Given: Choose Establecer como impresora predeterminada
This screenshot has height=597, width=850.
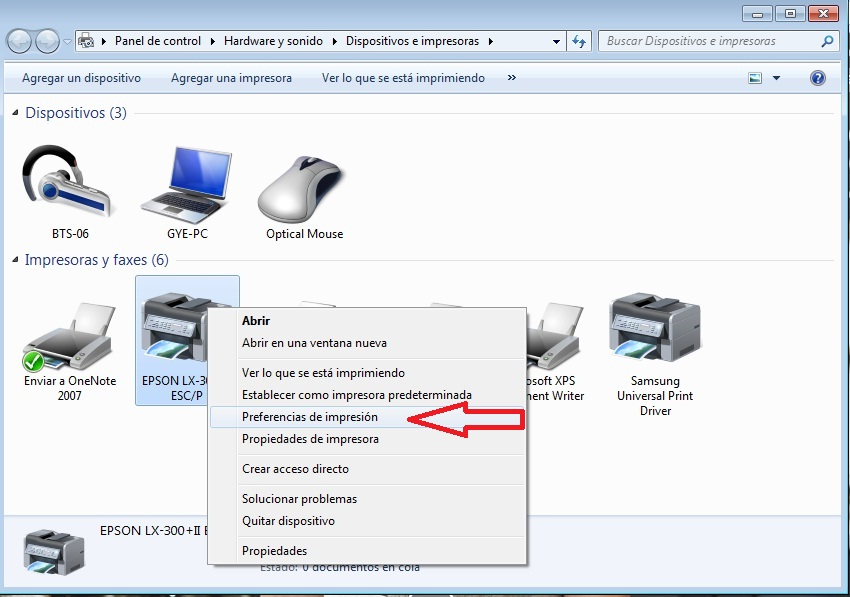Looking at the screenshot, I should pyautogui.click(x=367, y=395).
